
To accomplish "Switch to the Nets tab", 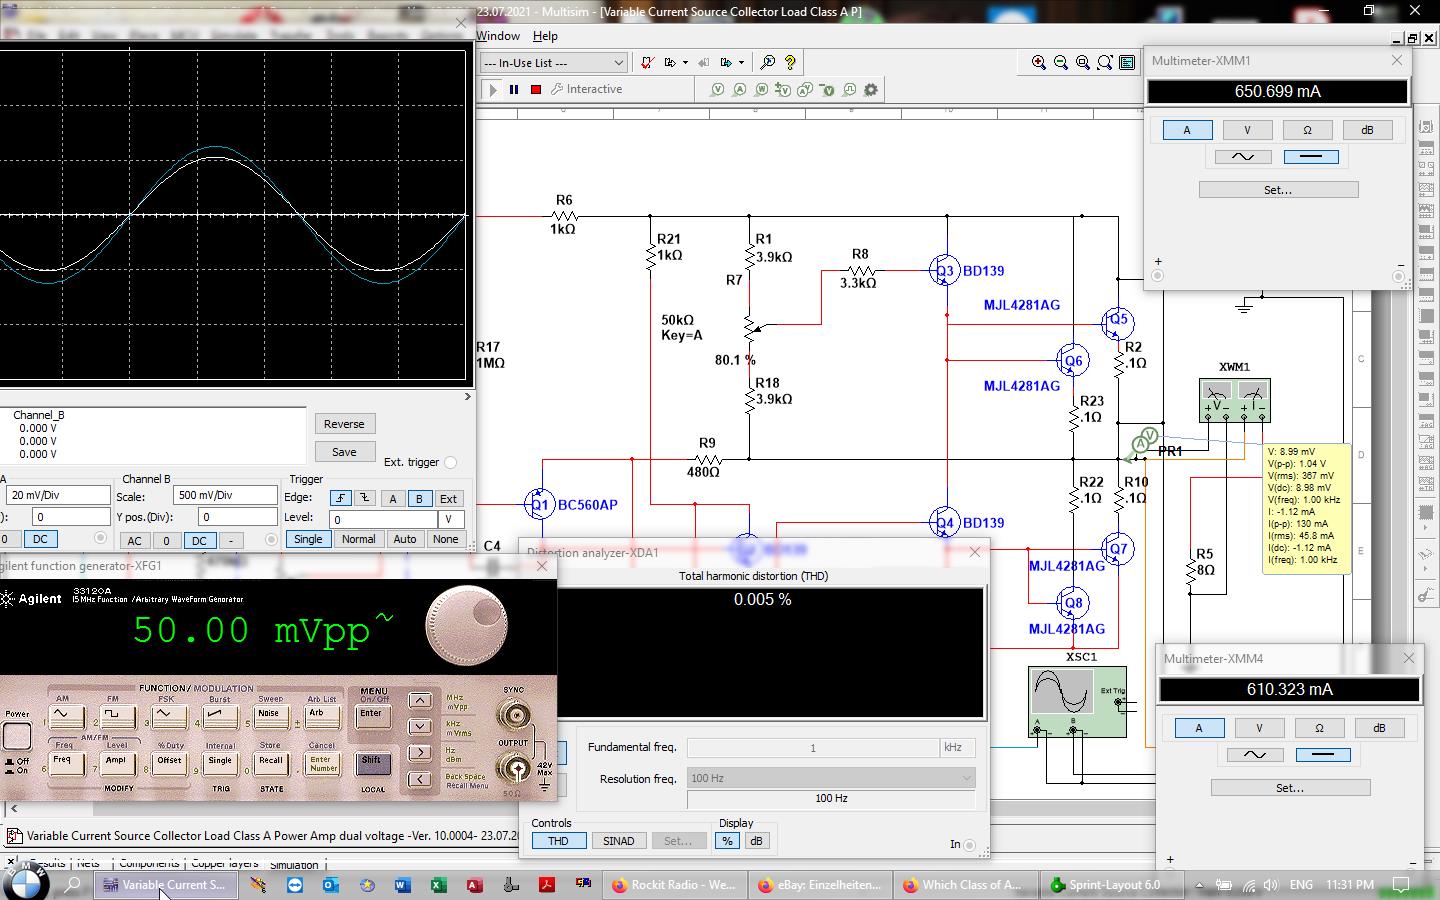I will click(x=88, y=863).
